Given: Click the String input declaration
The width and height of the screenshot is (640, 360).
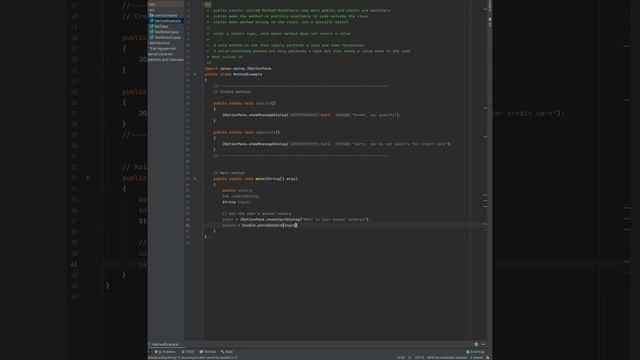Looking at the screenshot, I should click(x=236, y=202).
